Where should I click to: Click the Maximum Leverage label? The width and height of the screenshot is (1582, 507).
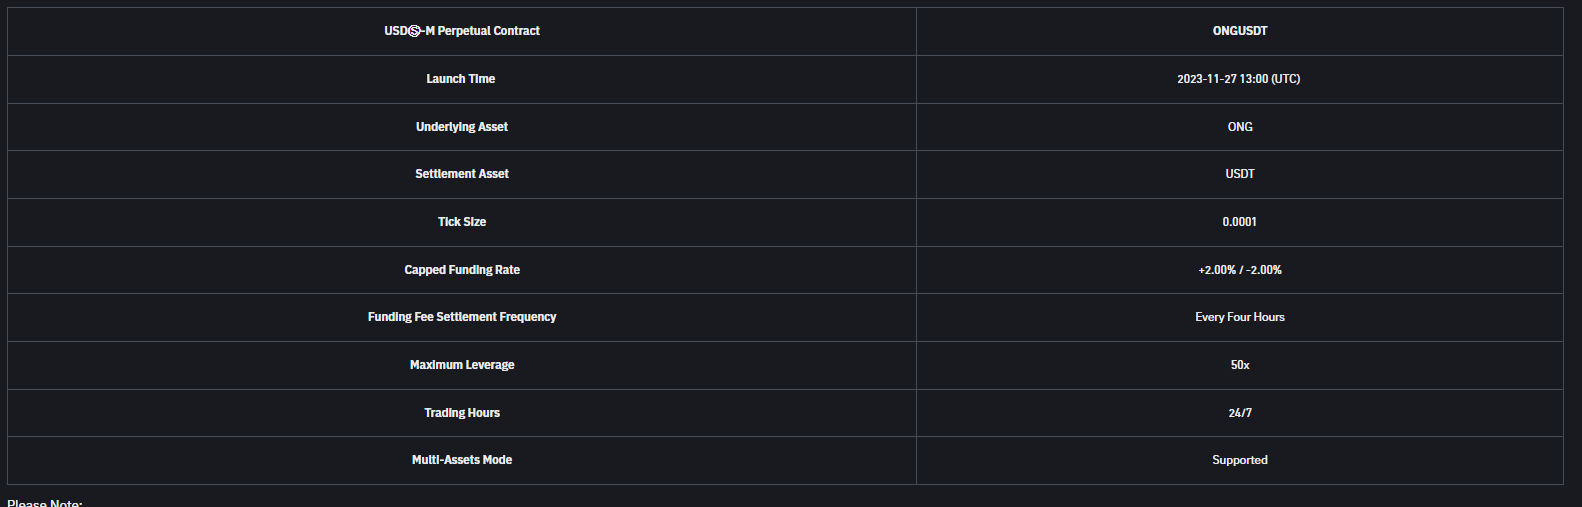[462, 365]
